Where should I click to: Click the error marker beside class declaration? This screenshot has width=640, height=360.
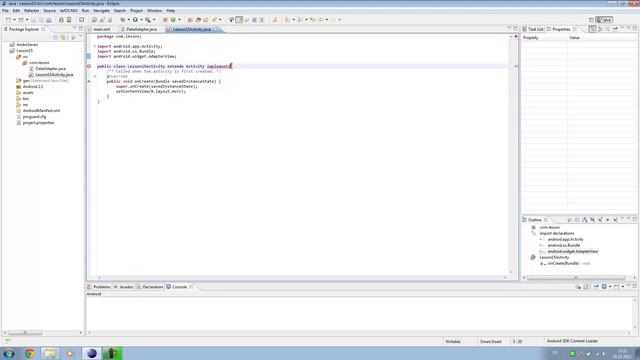coord(89,66)
